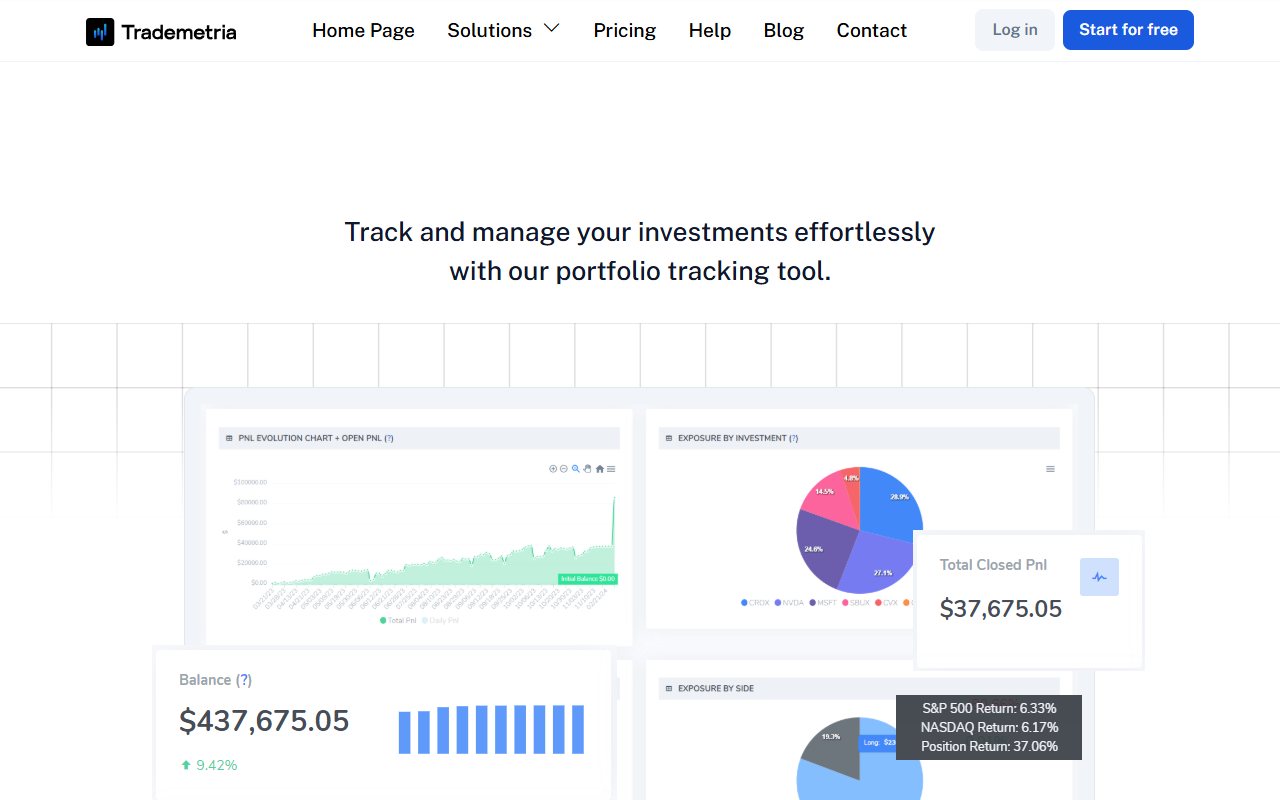Viewport: 1280px width, 800px height.
Task: Toggle the CRDX legend entry
Action: (x=756, y=603)
